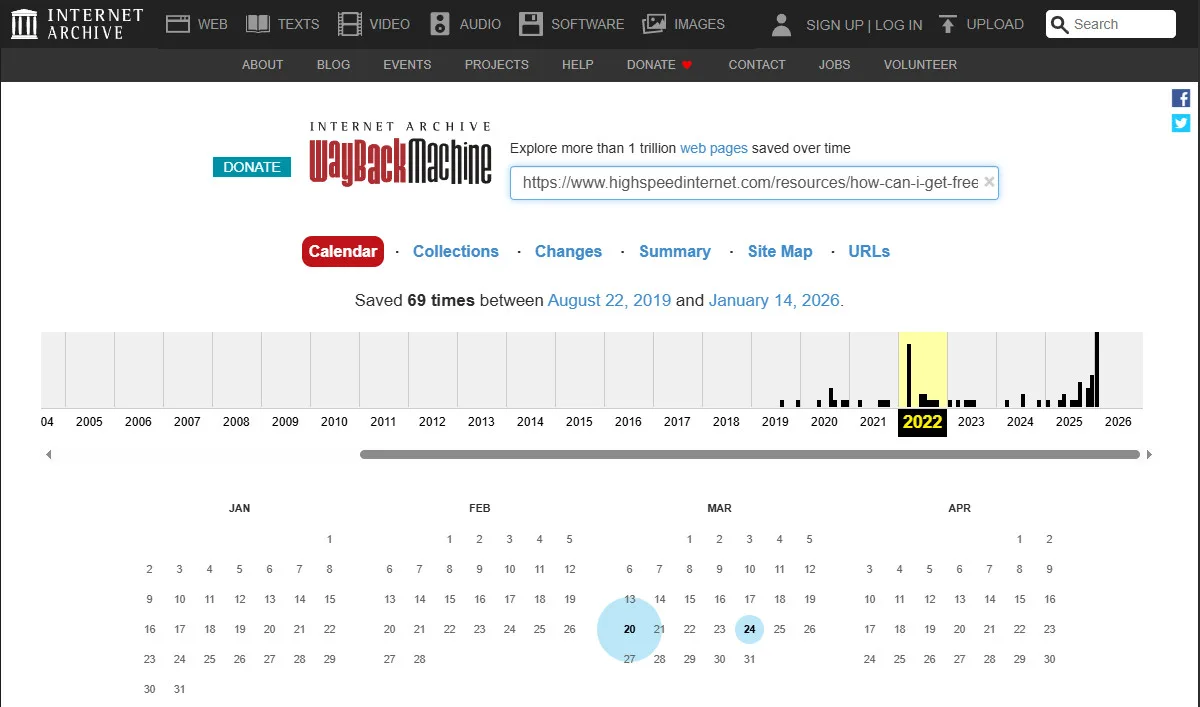Share the page via the Facebook icon
This screenshot has height=707, width=1200.
(1181, 97)
